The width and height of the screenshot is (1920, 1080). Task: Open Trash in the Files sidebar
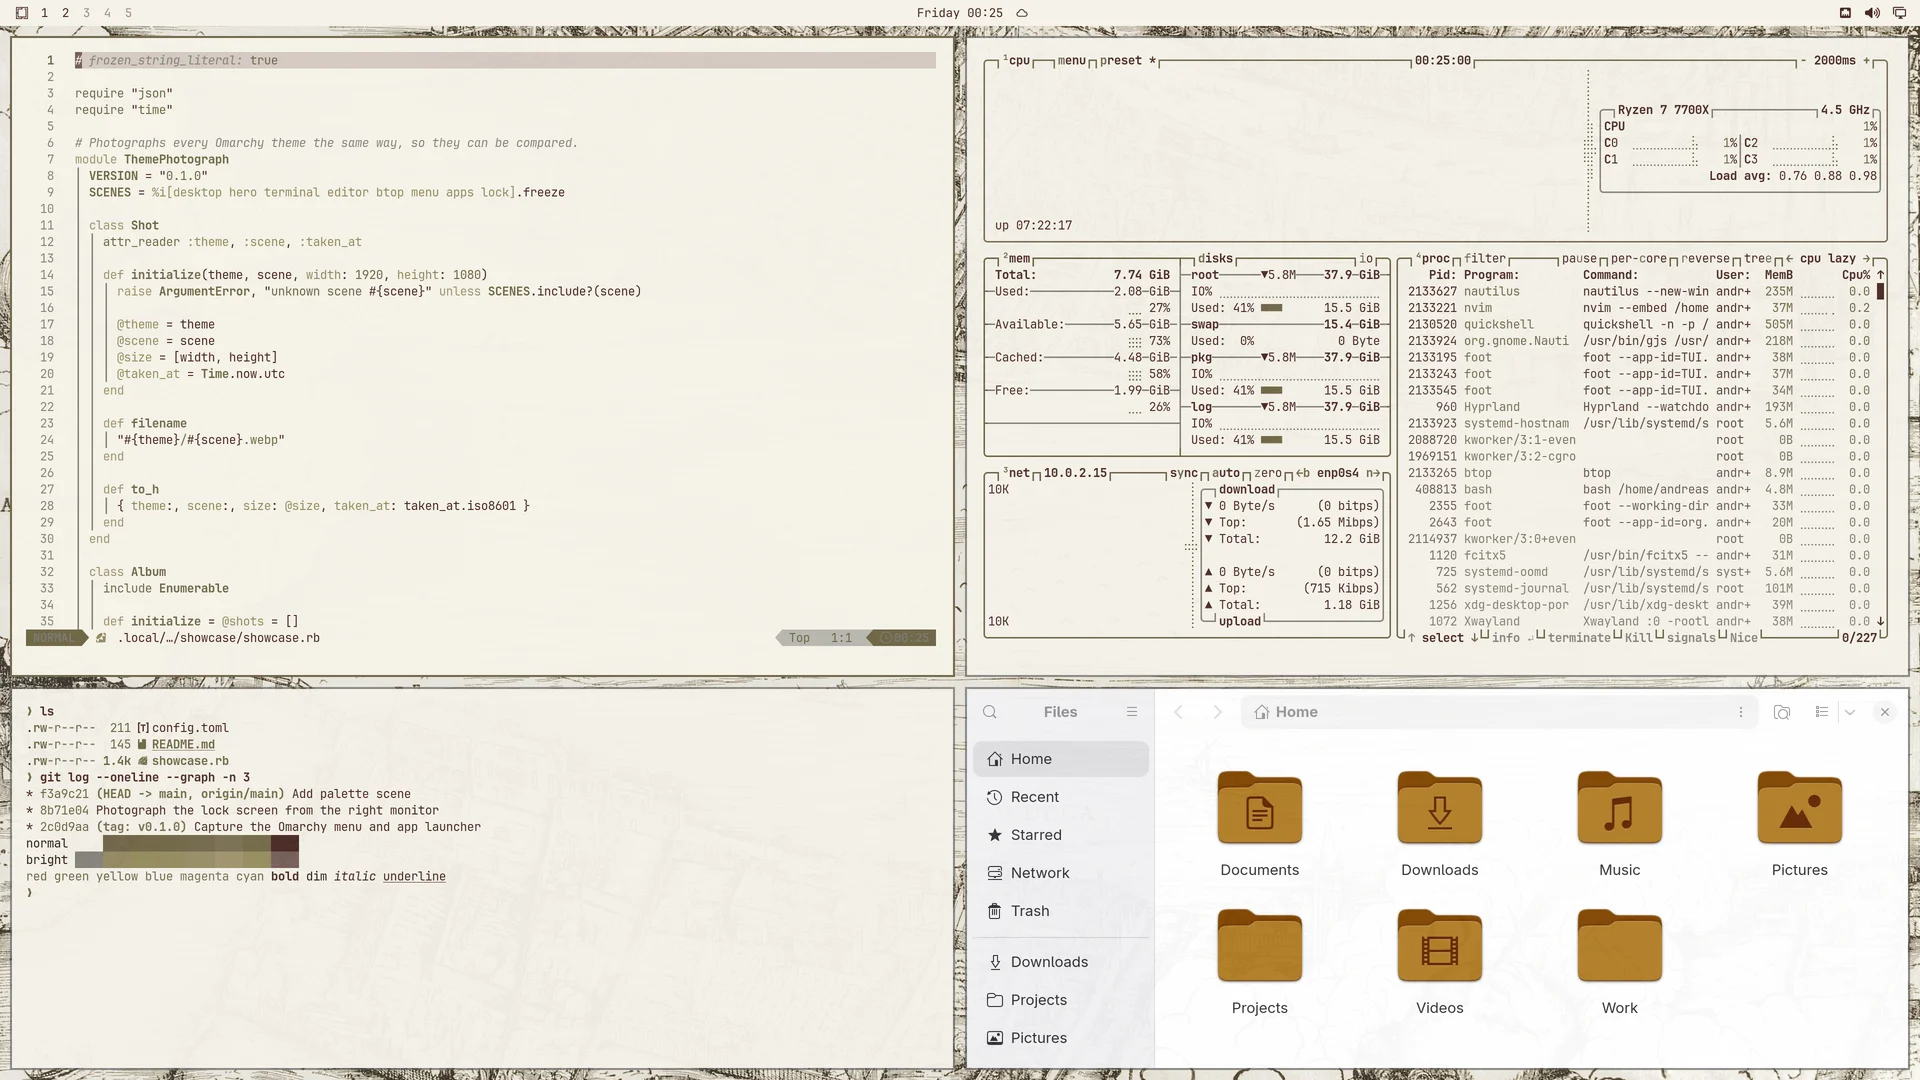(1060, 911)
